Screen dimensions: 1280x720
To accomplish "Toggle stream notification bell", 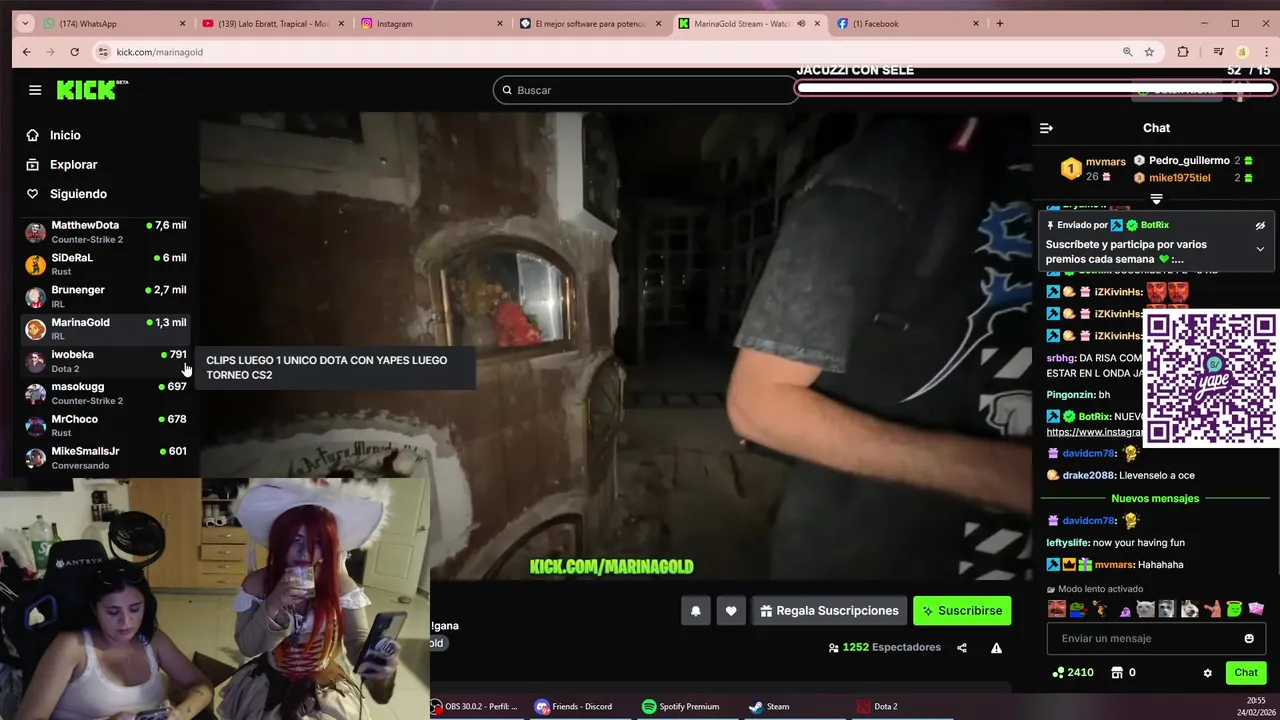I will coord(696,611).
